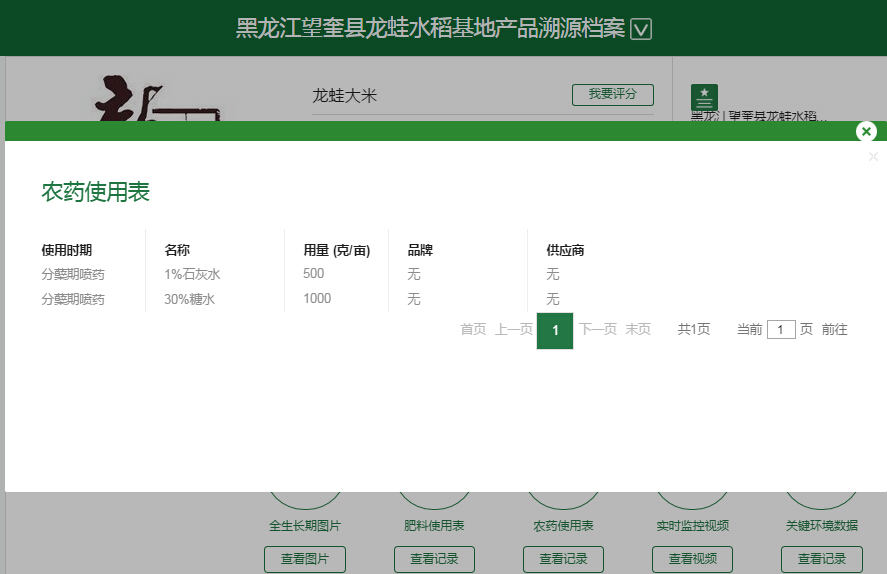
Task: Click 上一页 to go to previous page
Action: [x=513, y=330]
